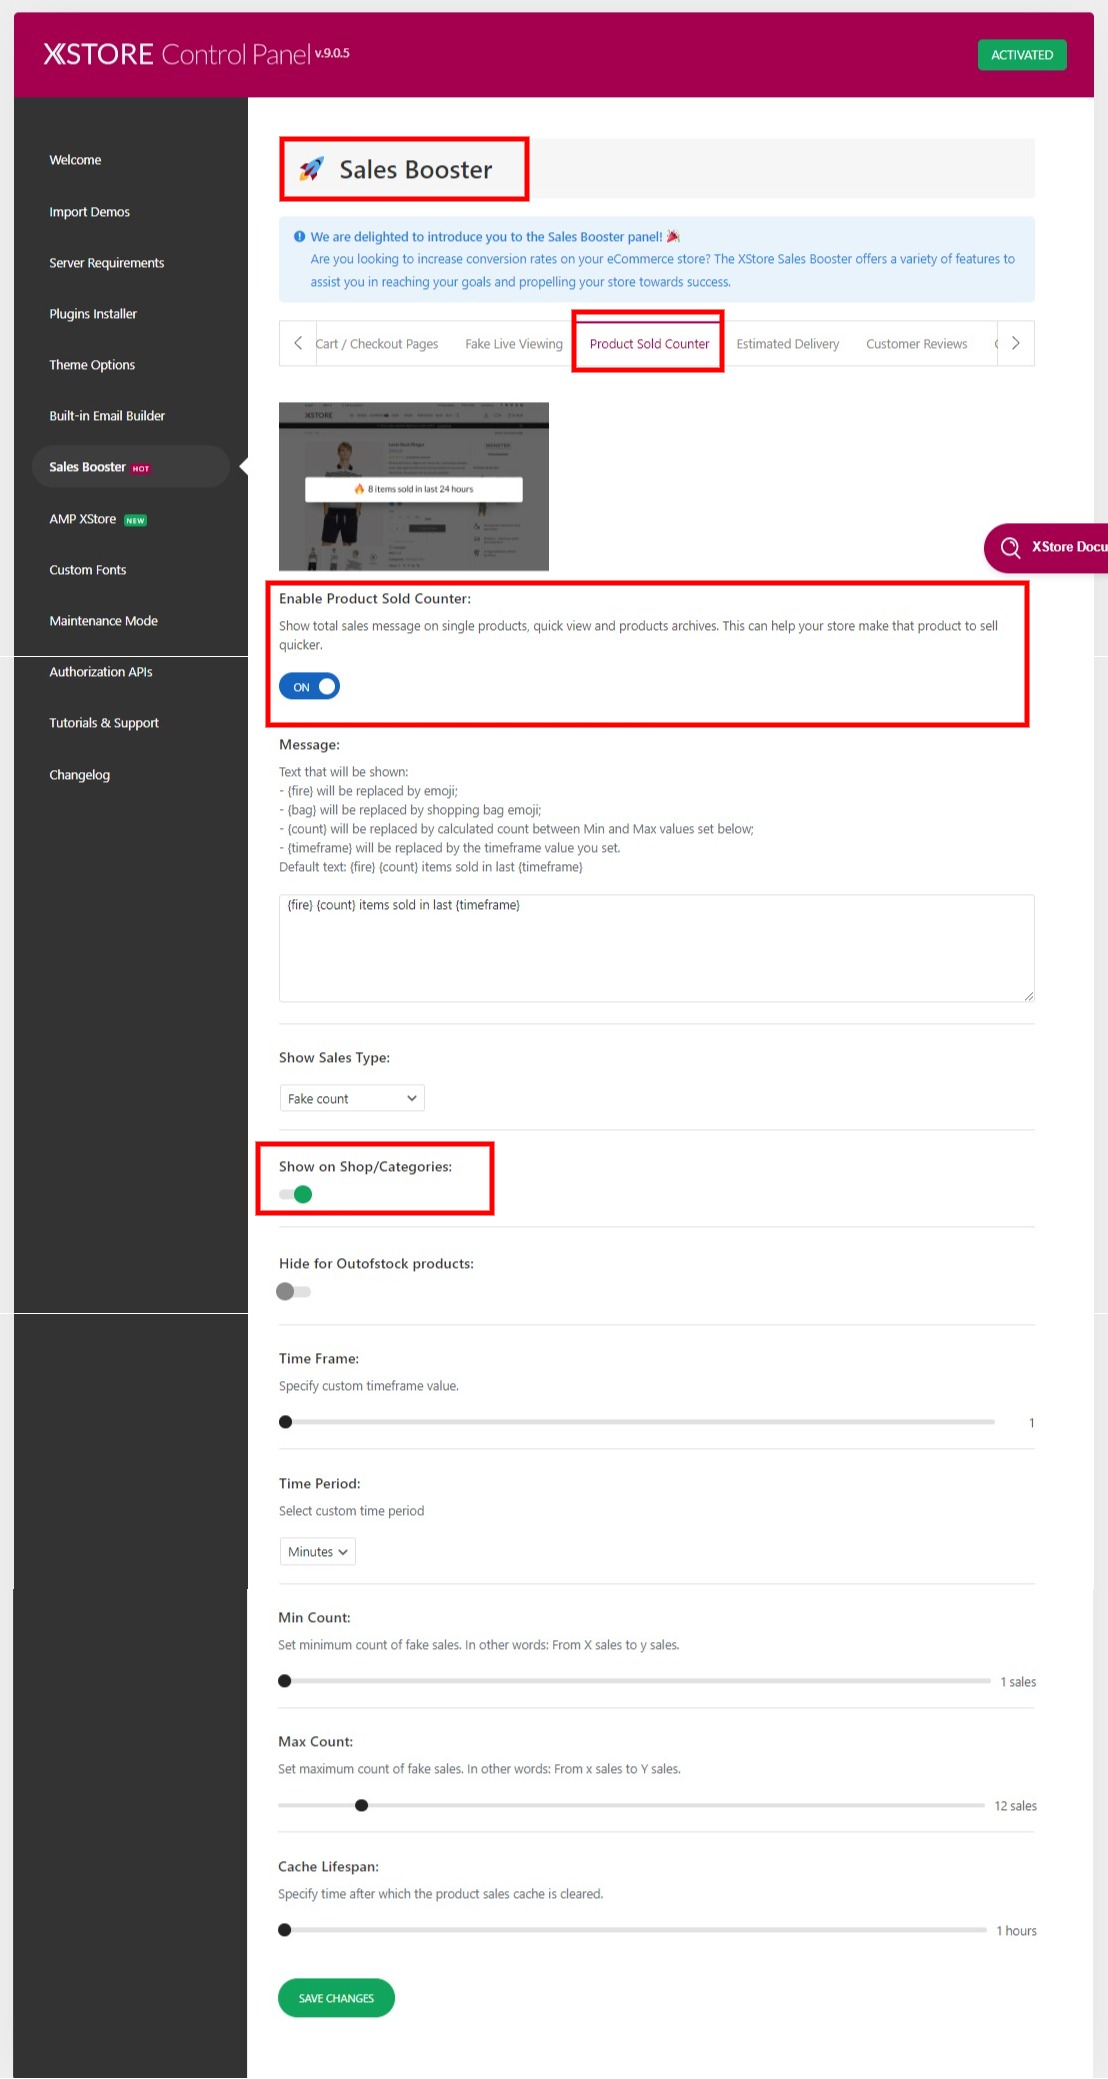Open Built-in Email Builder

click(107, 416)
